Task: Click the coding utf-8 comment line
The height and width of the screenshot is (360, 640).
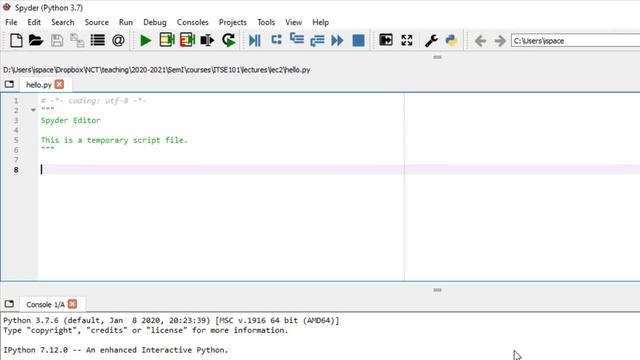Action: click(x=93, y=101)
